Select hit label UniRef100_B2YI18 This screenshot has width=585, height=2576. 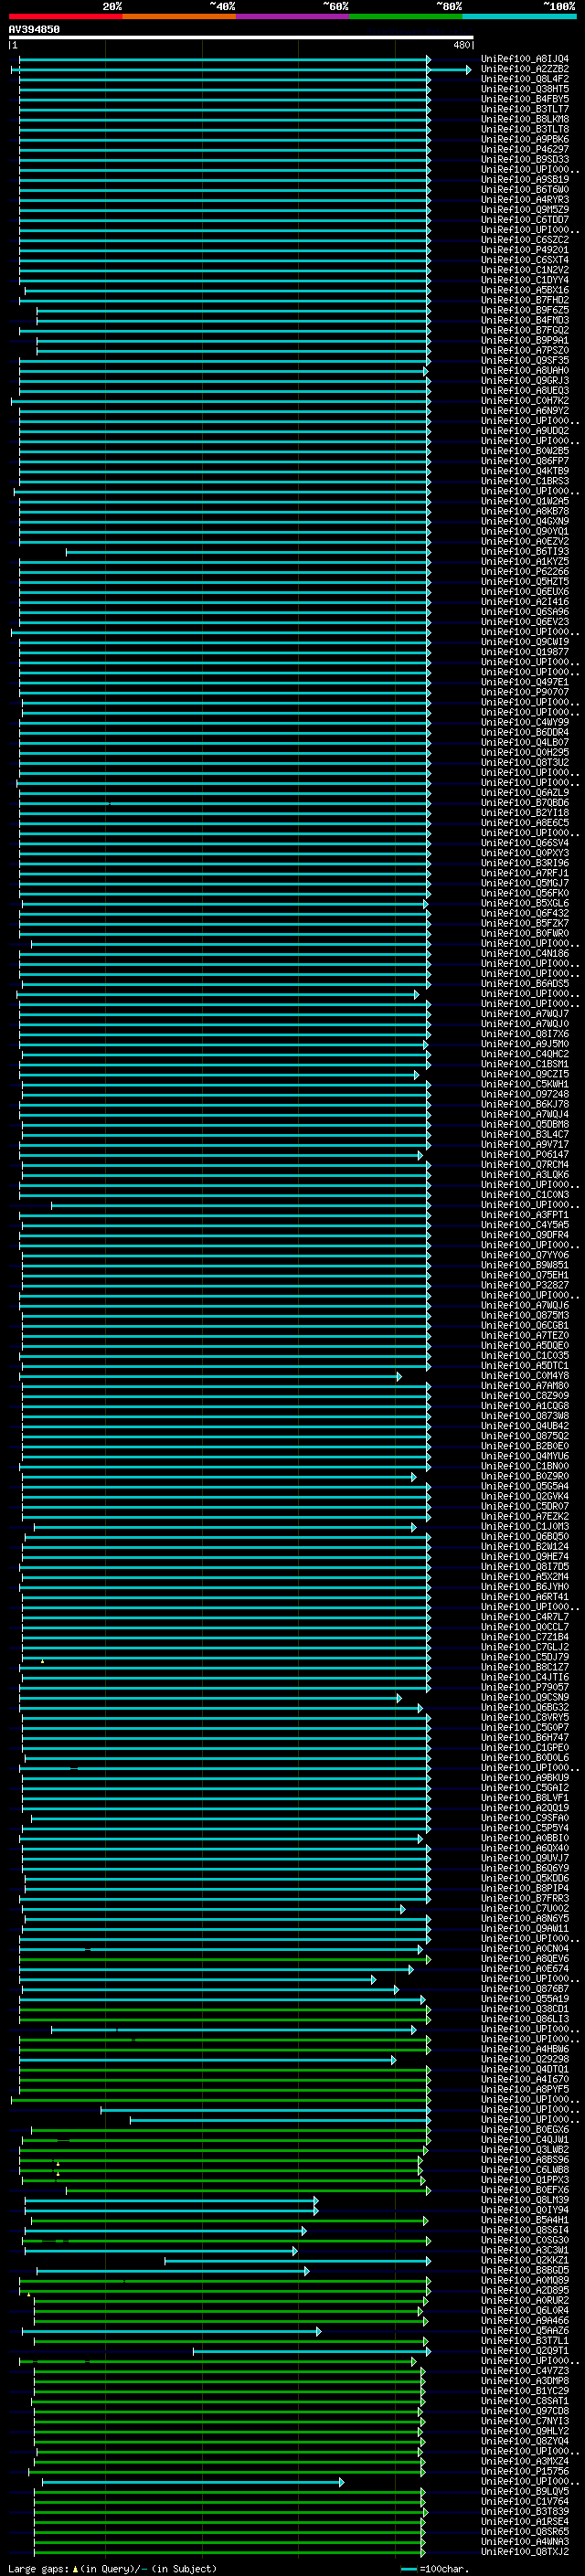[525, 813]
